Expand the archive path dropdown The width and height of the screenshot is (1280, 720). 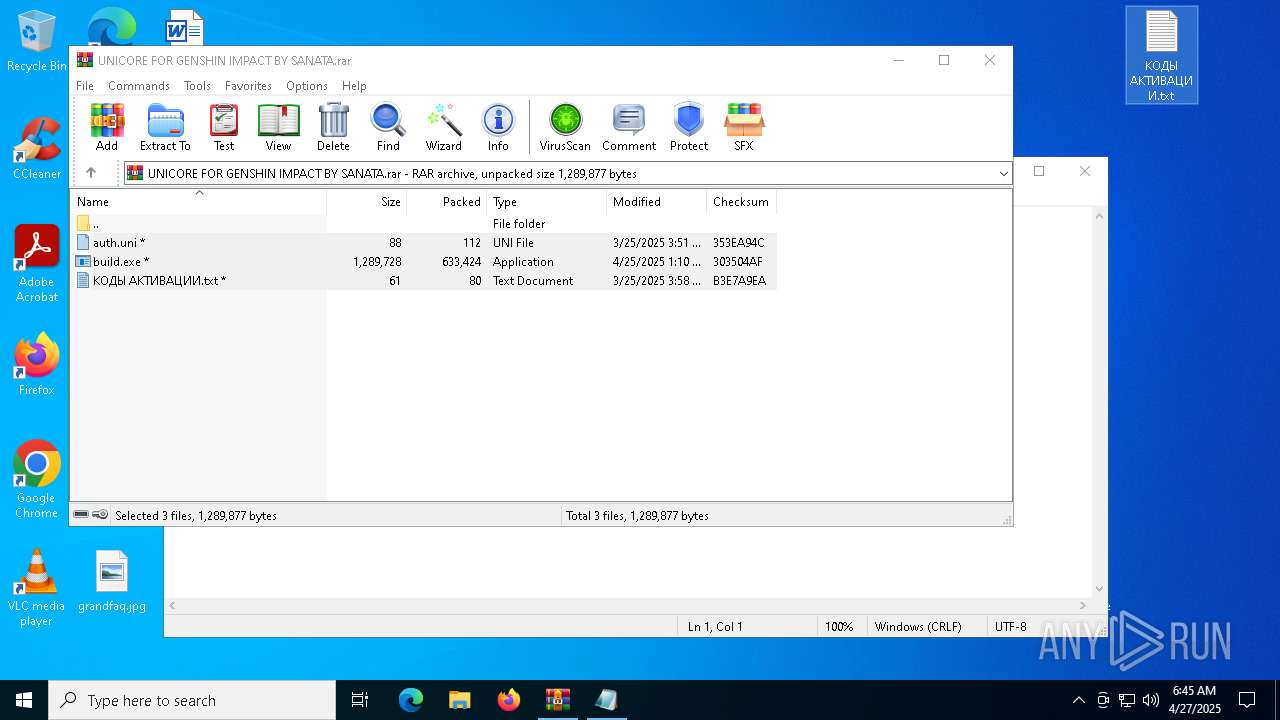tap(1003, 174)
